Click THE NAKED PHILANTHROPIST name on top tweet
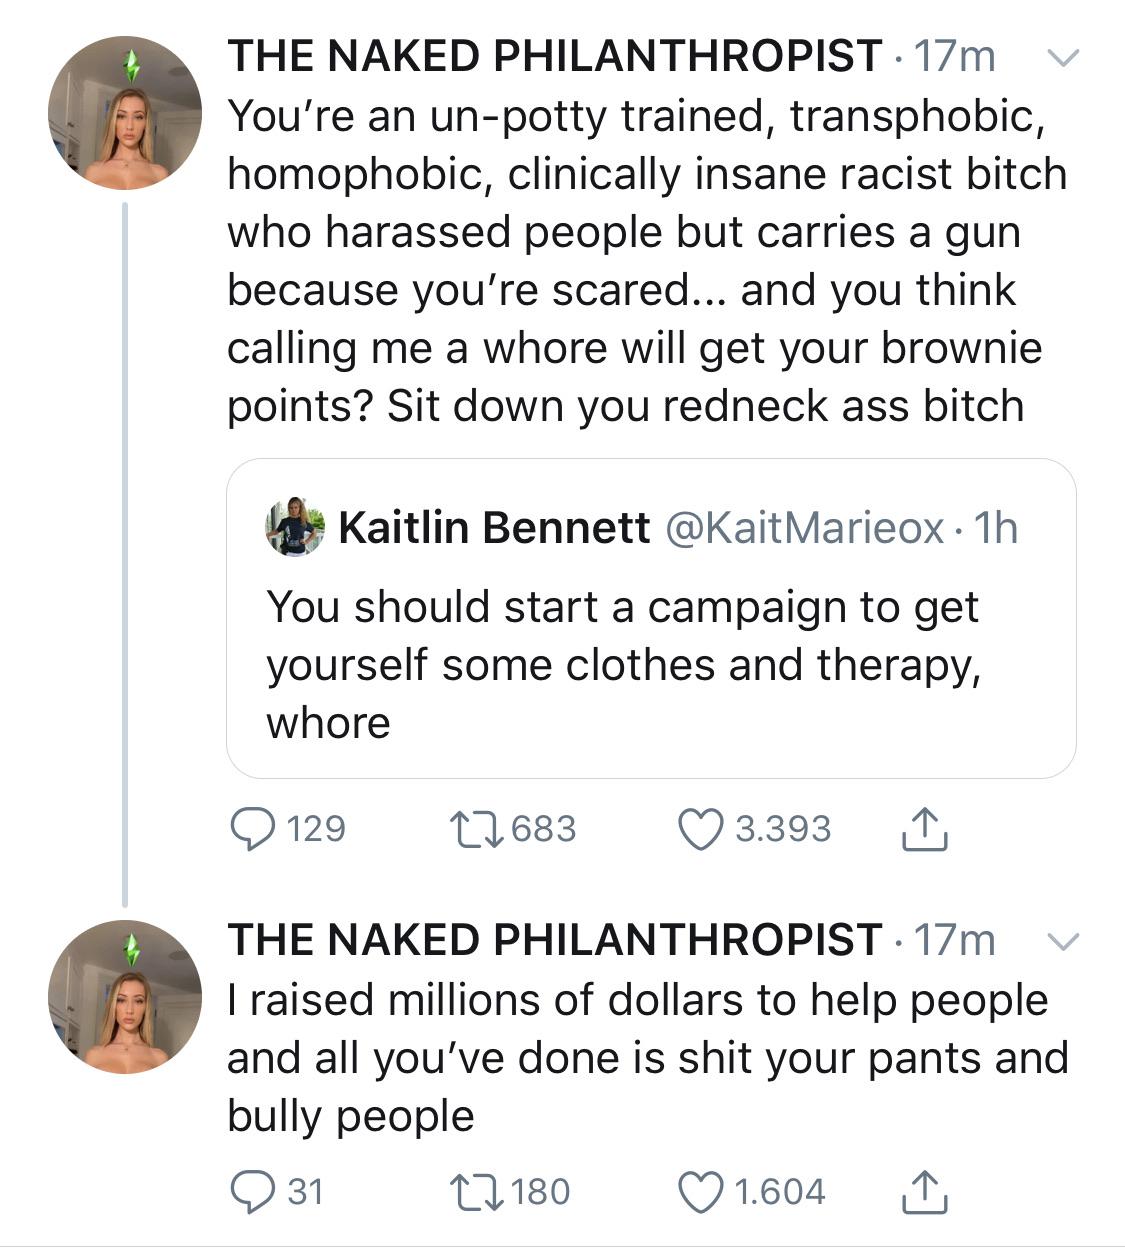The width and height of the screenshot is (1125, 1254). click(555, 56)
